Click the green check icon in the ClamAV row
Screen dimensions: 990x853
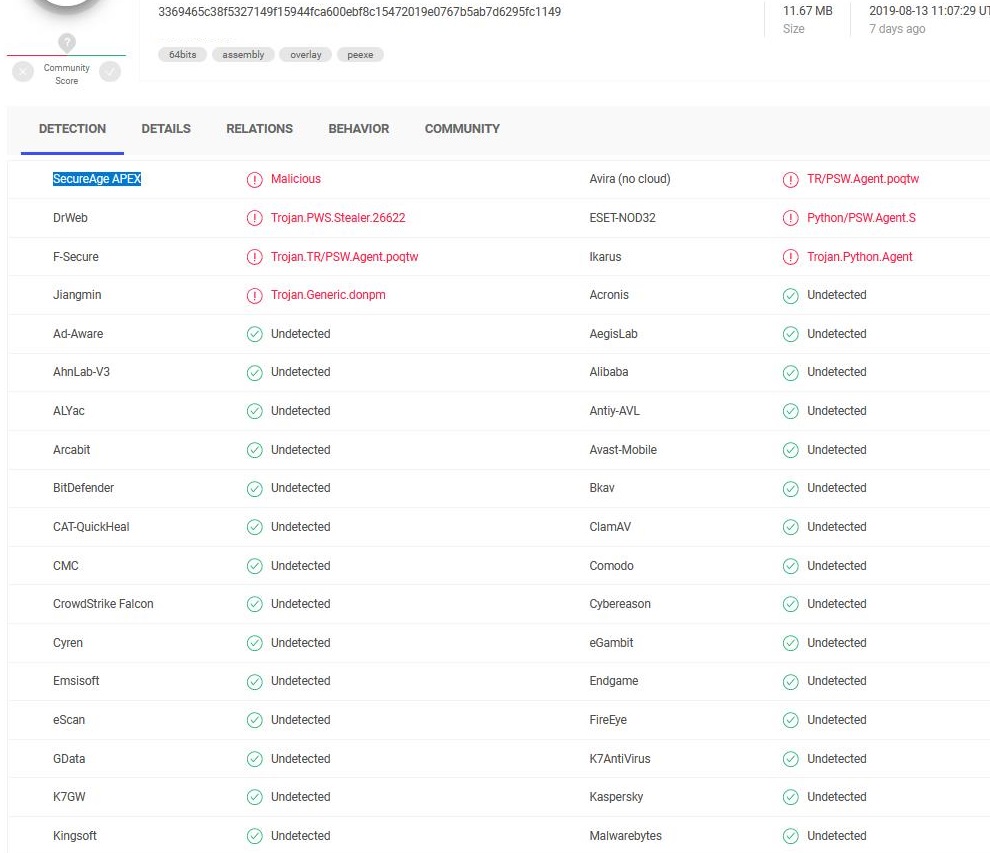(x=790, y=527)
